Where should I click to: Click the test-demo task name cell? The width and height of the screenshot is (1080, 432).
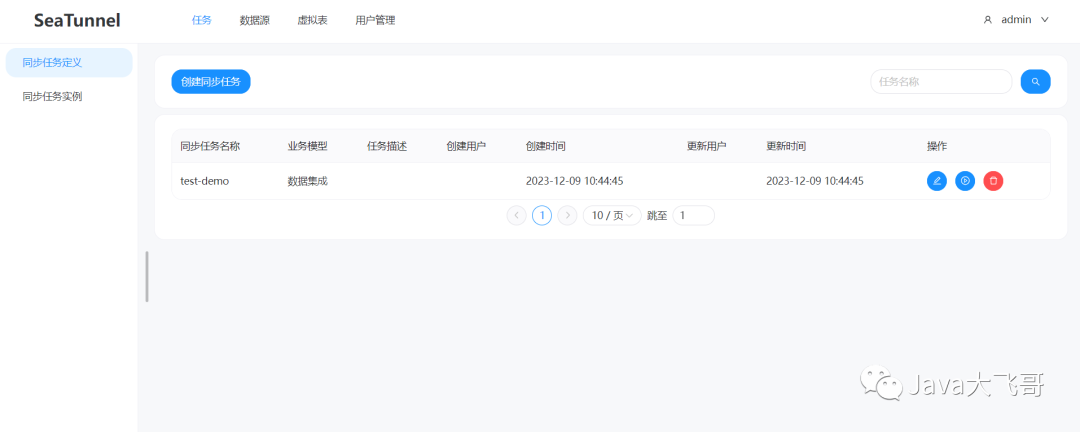205,181
